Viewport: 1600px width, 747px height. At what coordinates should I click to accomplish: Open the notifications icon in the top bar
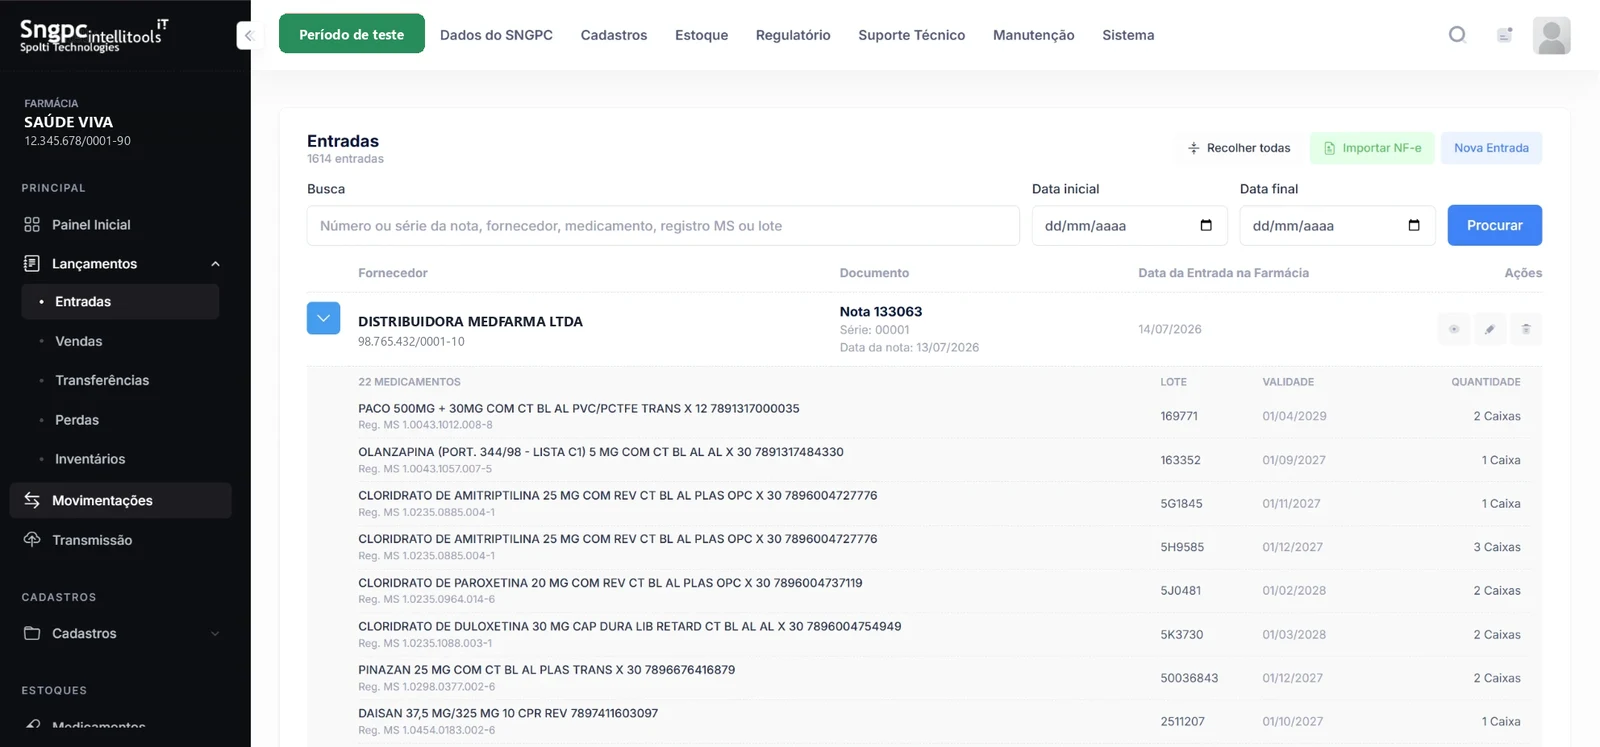(x=1504, y=35)
